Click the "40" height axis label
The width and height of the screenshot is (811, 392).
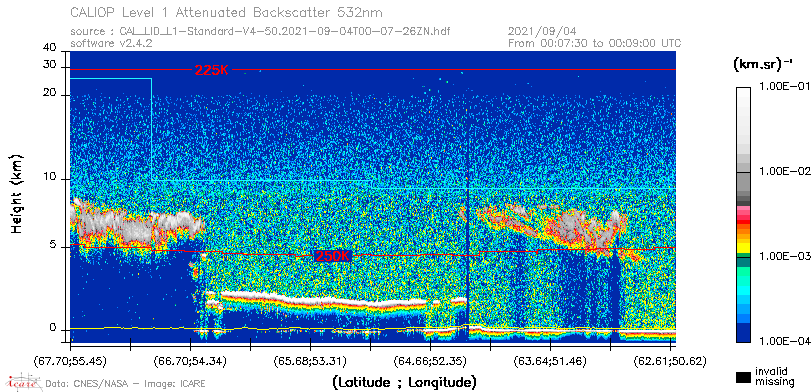point(50,48)
